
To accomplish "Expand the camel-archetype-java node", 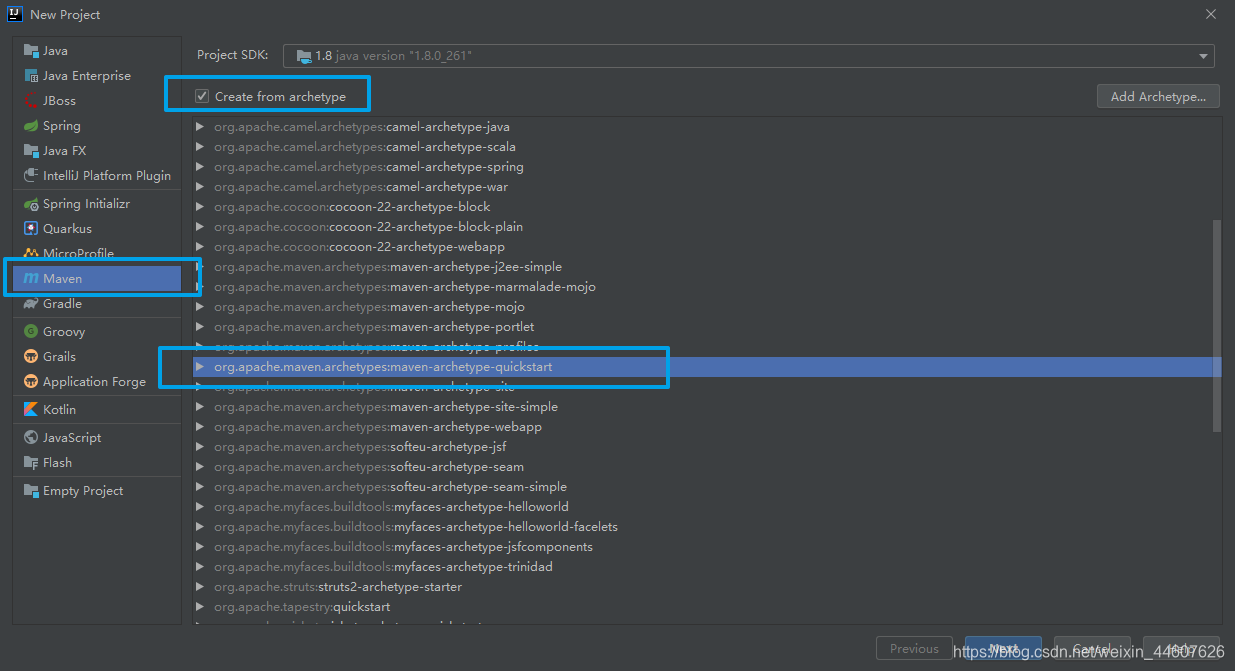I will click(x=200, y=127).
